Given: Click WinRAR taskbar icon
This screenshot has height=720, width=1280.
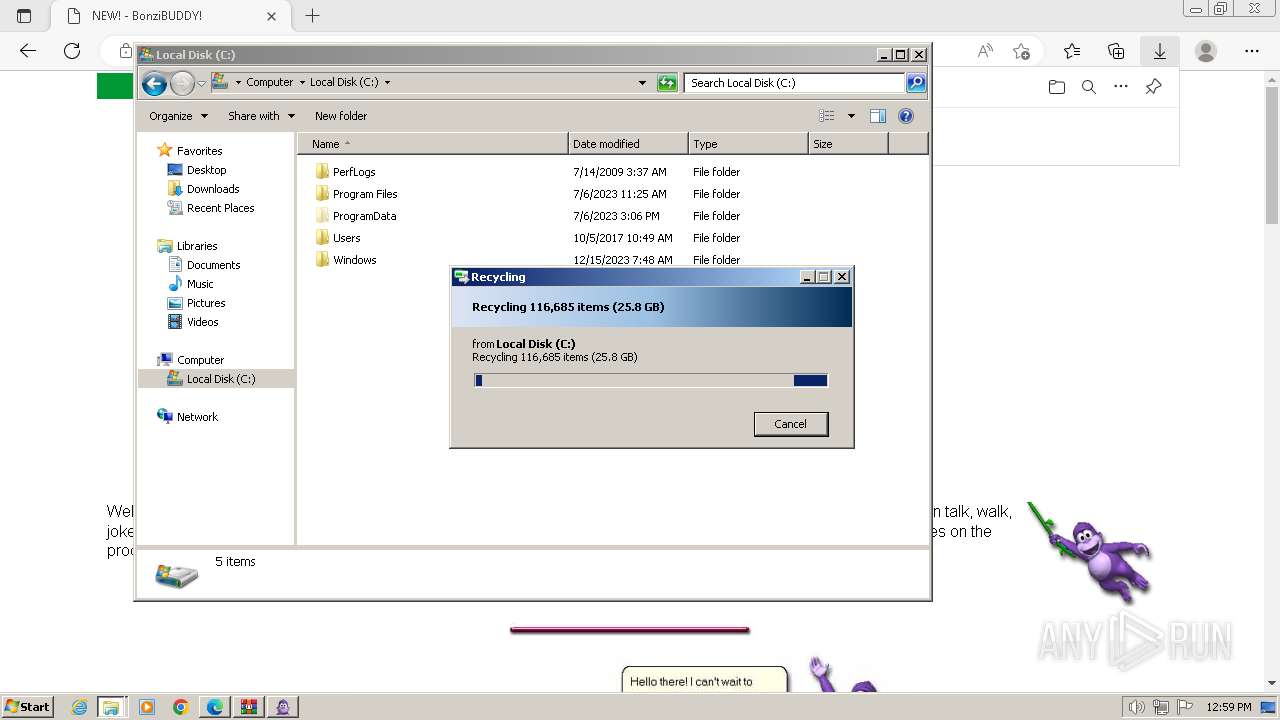Looking at the screenshot, I should 249,707.
